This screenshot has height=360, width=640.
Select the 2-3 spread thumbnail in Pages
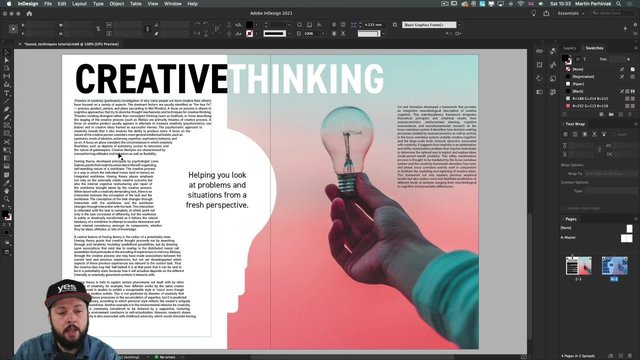(x=578, y=266)
